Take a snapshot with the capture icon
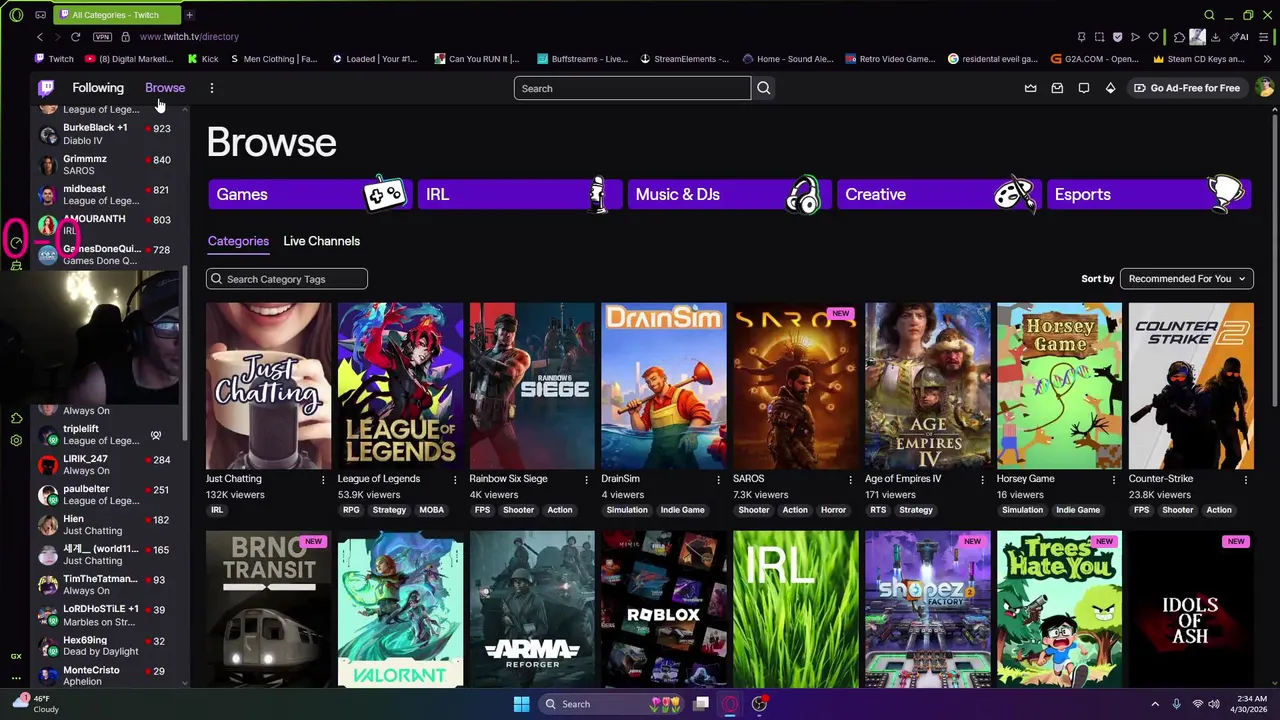This screenshot has width=1280, height=720. coord(1099,37)
